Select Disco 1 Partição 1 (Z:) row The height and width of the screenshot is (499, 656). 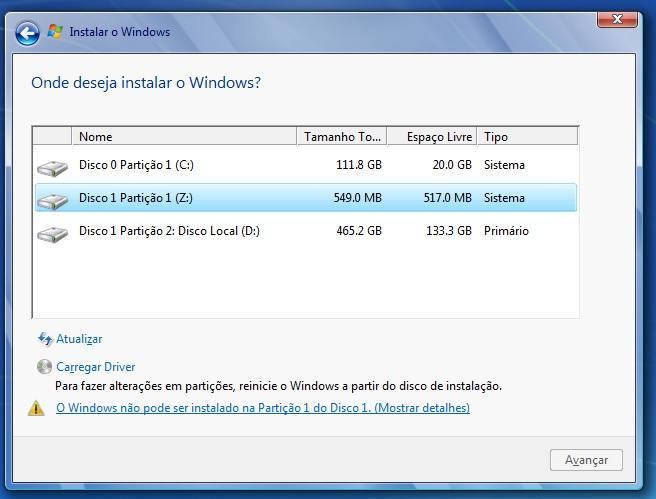click(306, 197)
